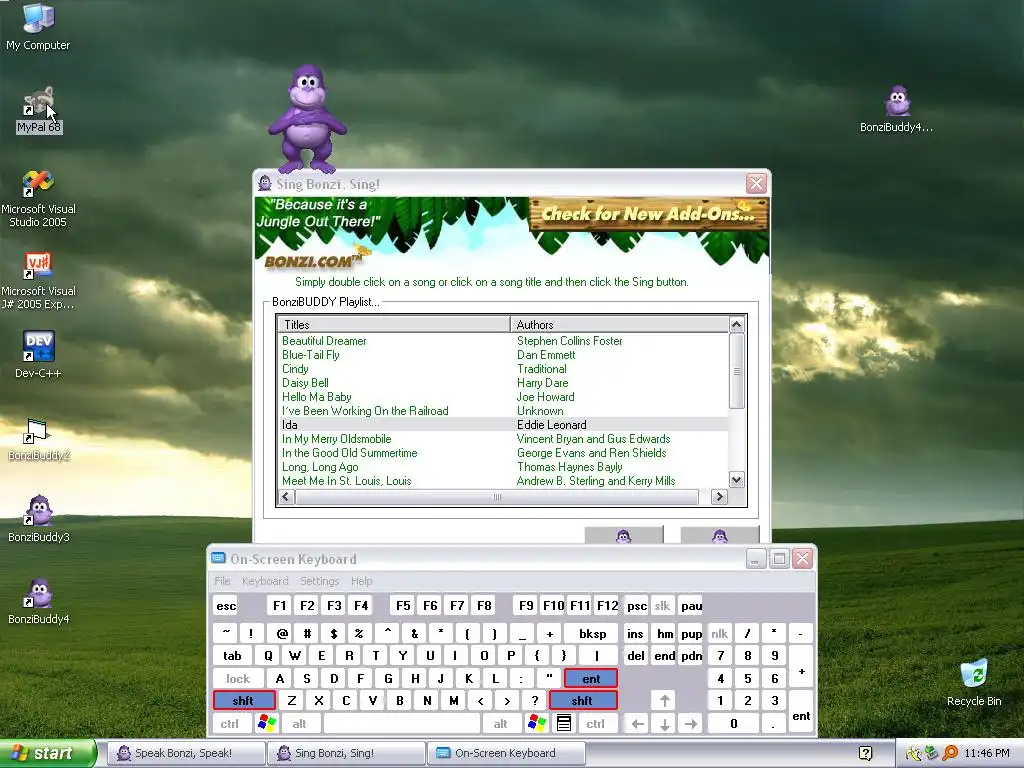
Task: Toggle the right alt key on keyboard
Action: tap(501, 724)
